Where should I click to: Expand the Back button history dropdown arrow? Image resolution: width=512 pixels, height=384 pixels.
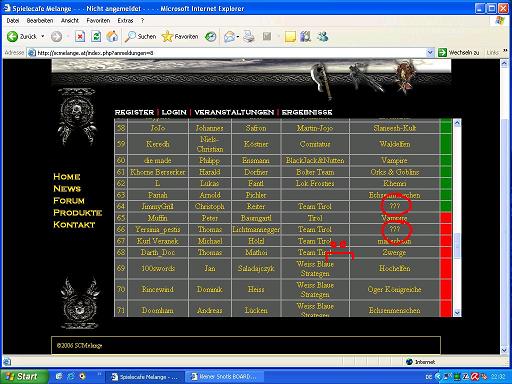43,36
